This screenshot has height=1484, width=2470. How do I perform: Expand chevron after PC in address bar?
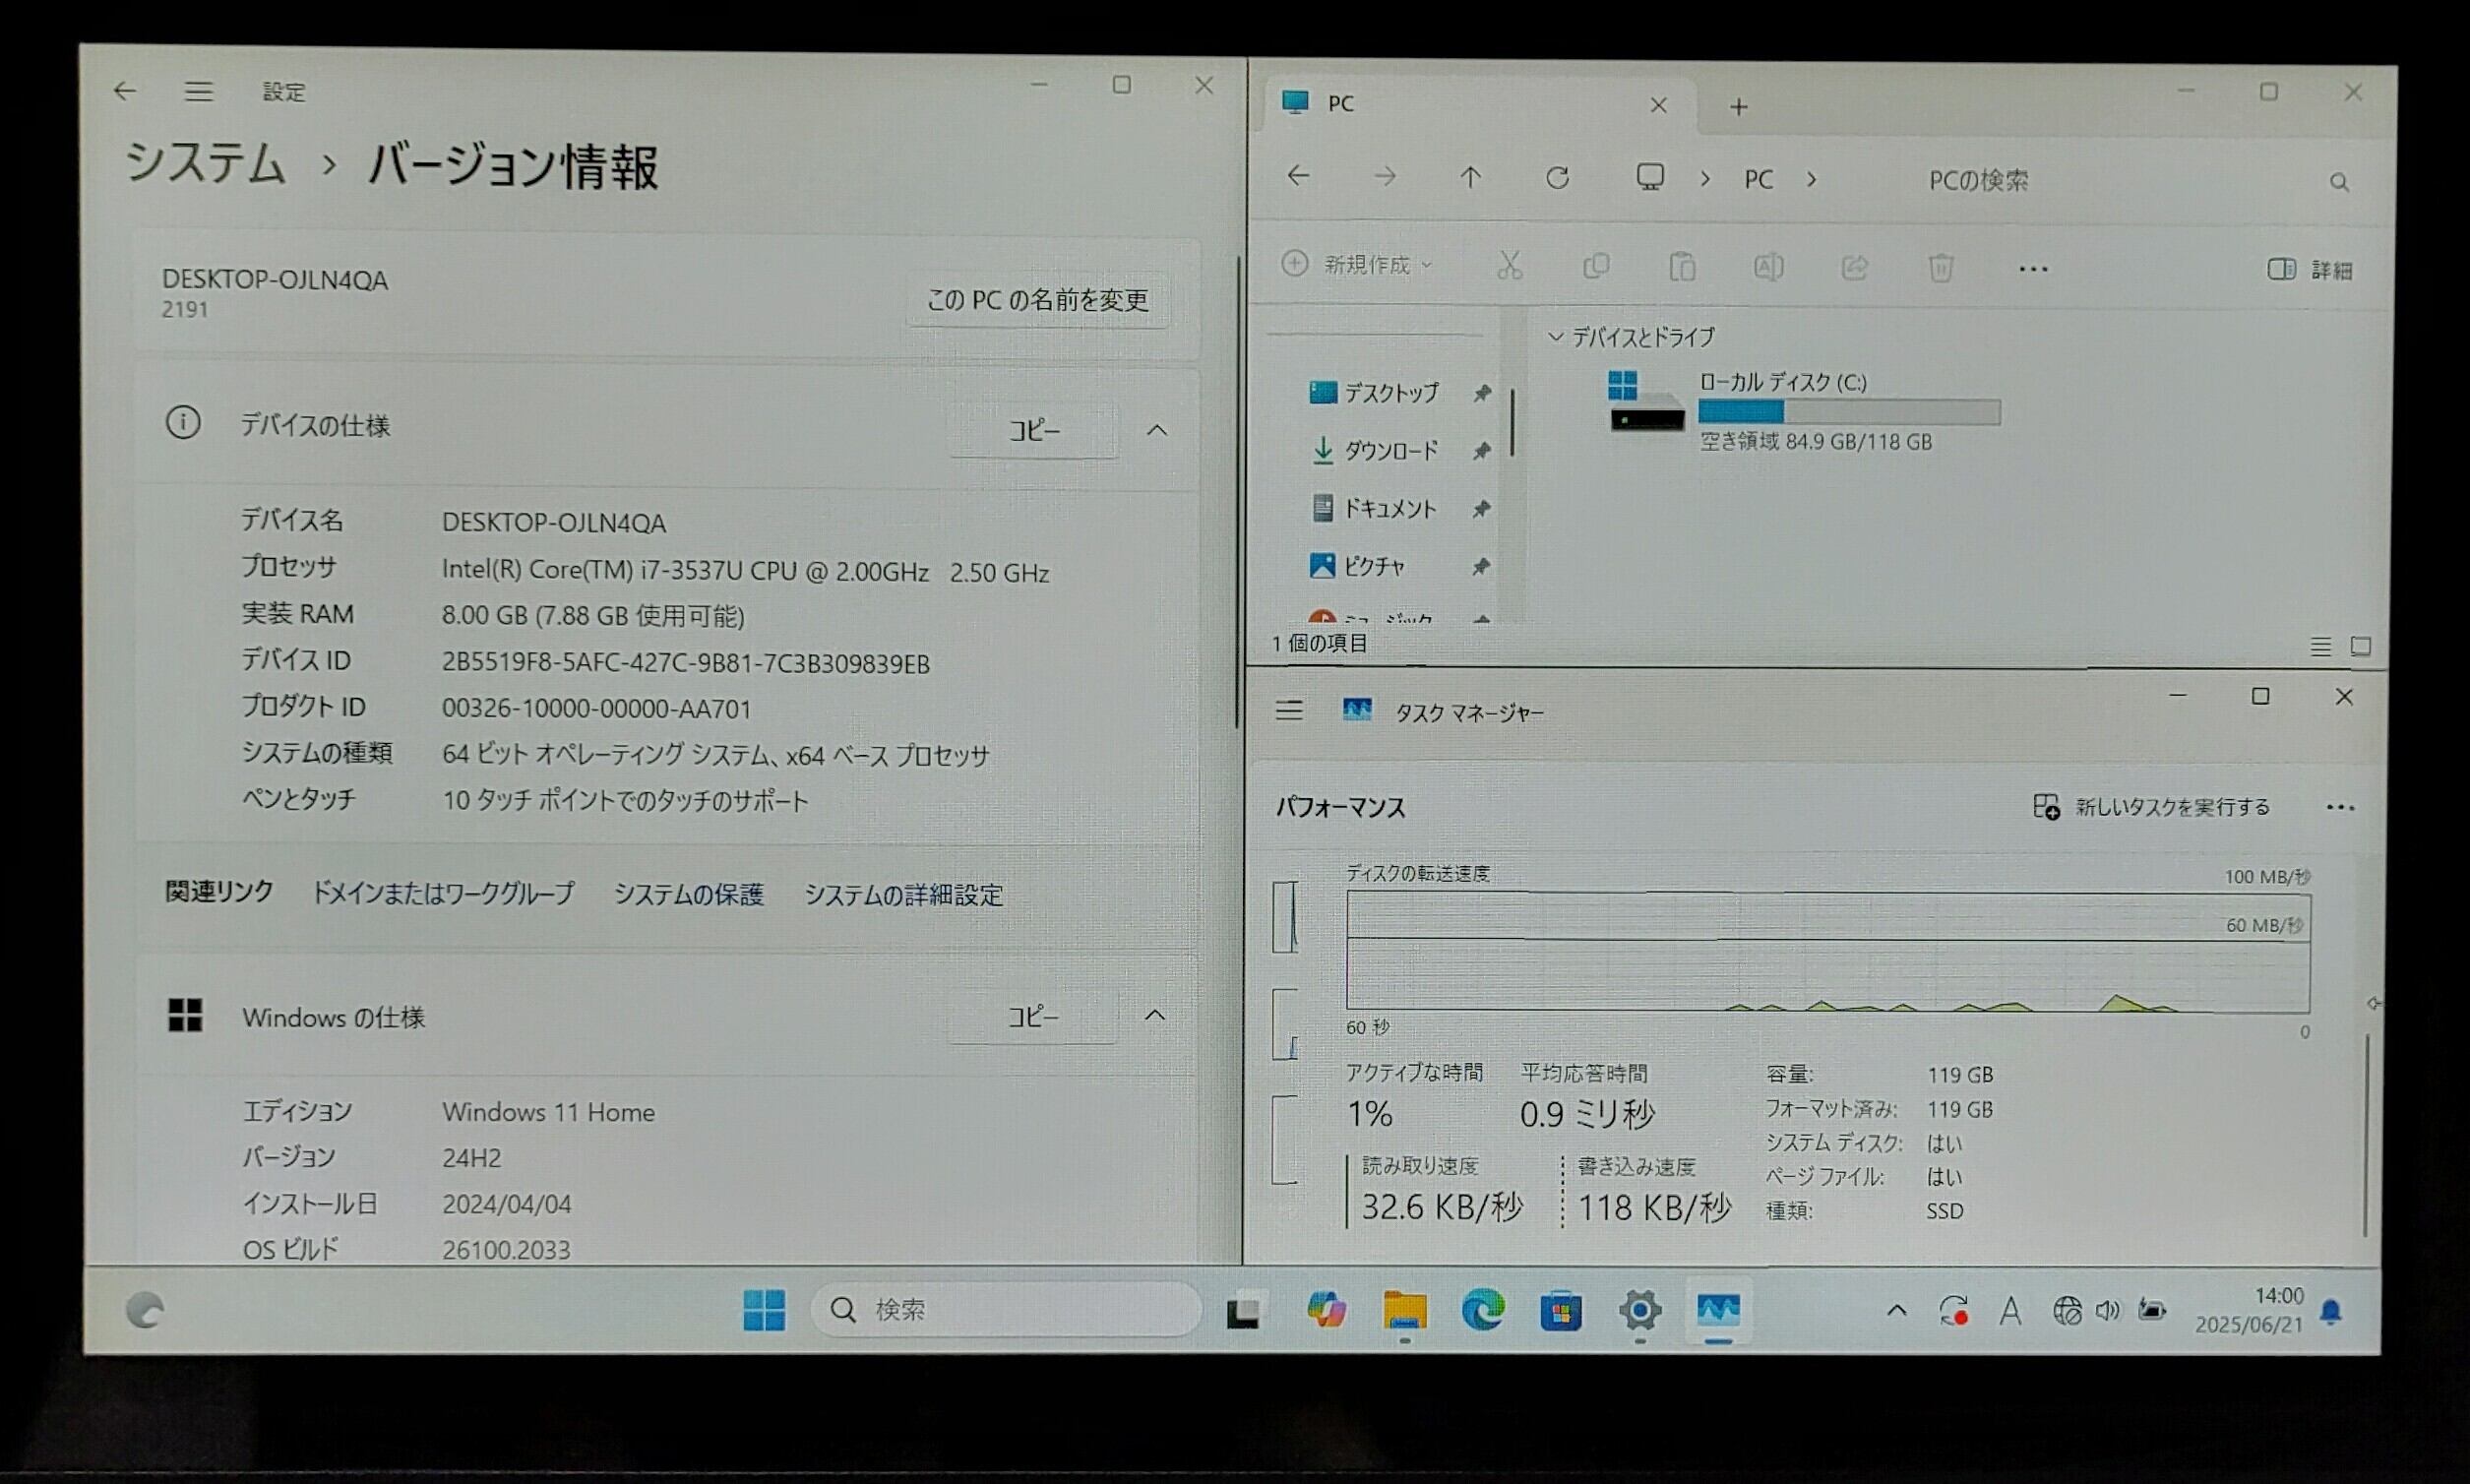tap(1811, 180)
